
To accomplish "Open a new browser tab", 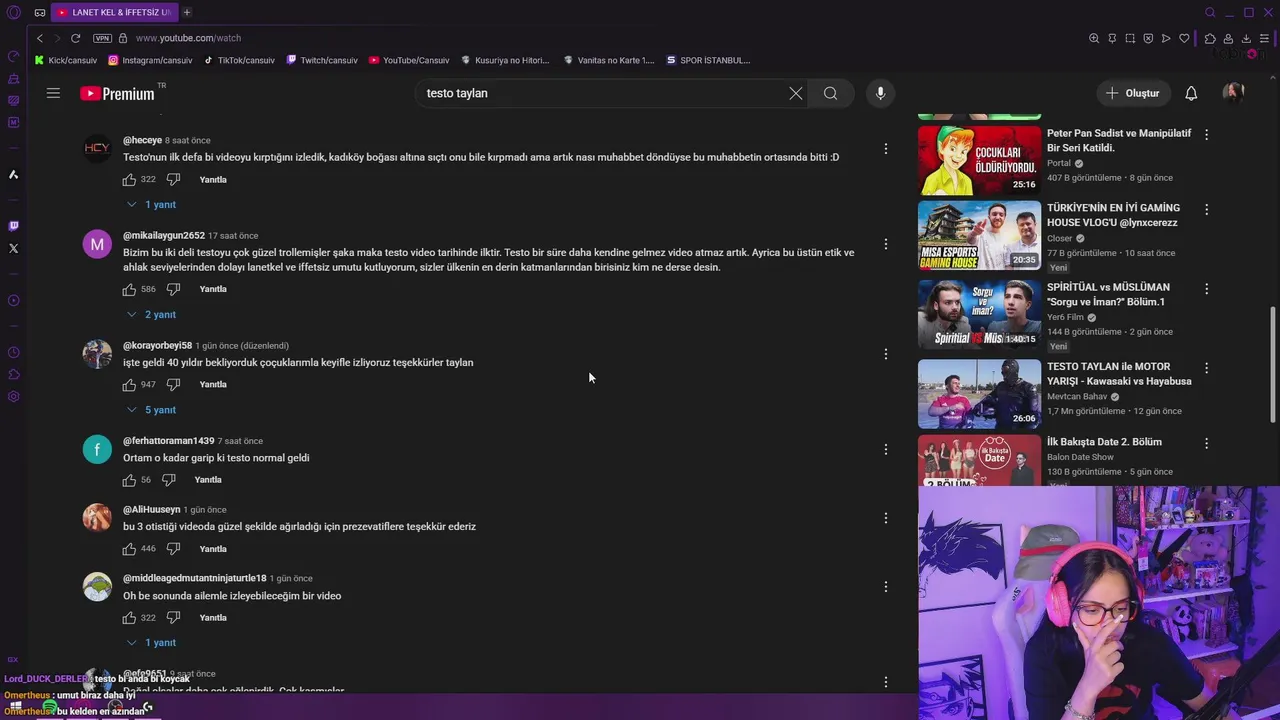I will tap(187, 12).
